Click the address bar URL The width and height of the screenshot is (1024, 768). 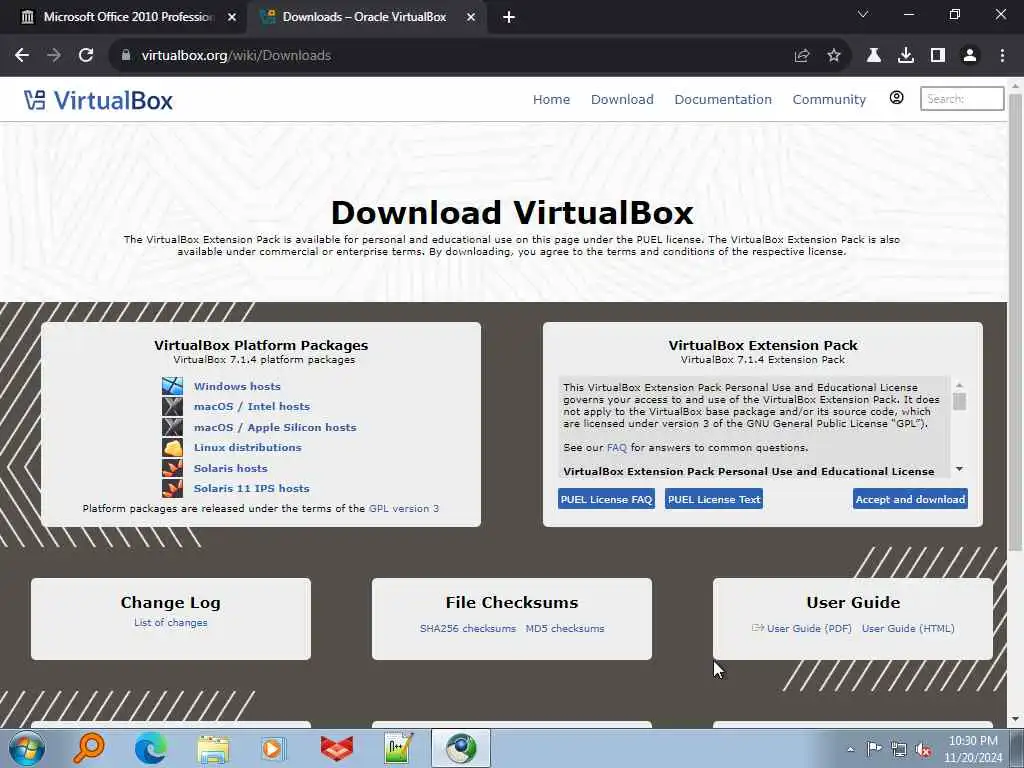pyautogui.click(x=236, y=56)
